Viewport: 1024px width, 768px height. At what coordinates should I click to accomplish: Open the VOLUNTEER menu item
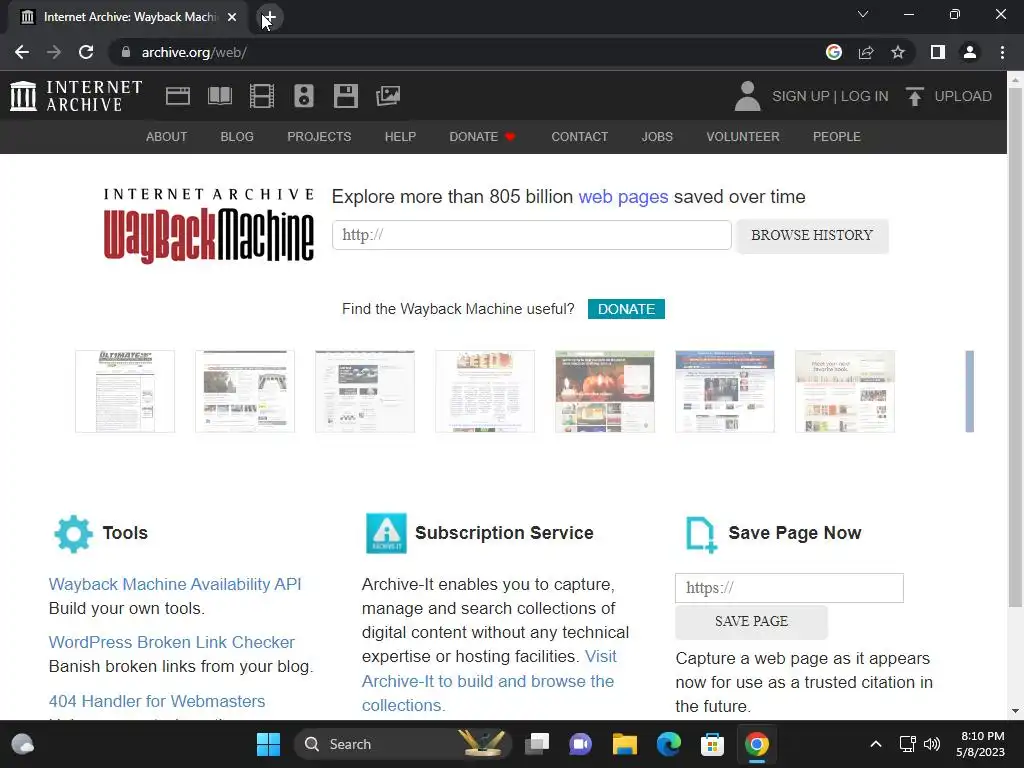coord(743,136)
